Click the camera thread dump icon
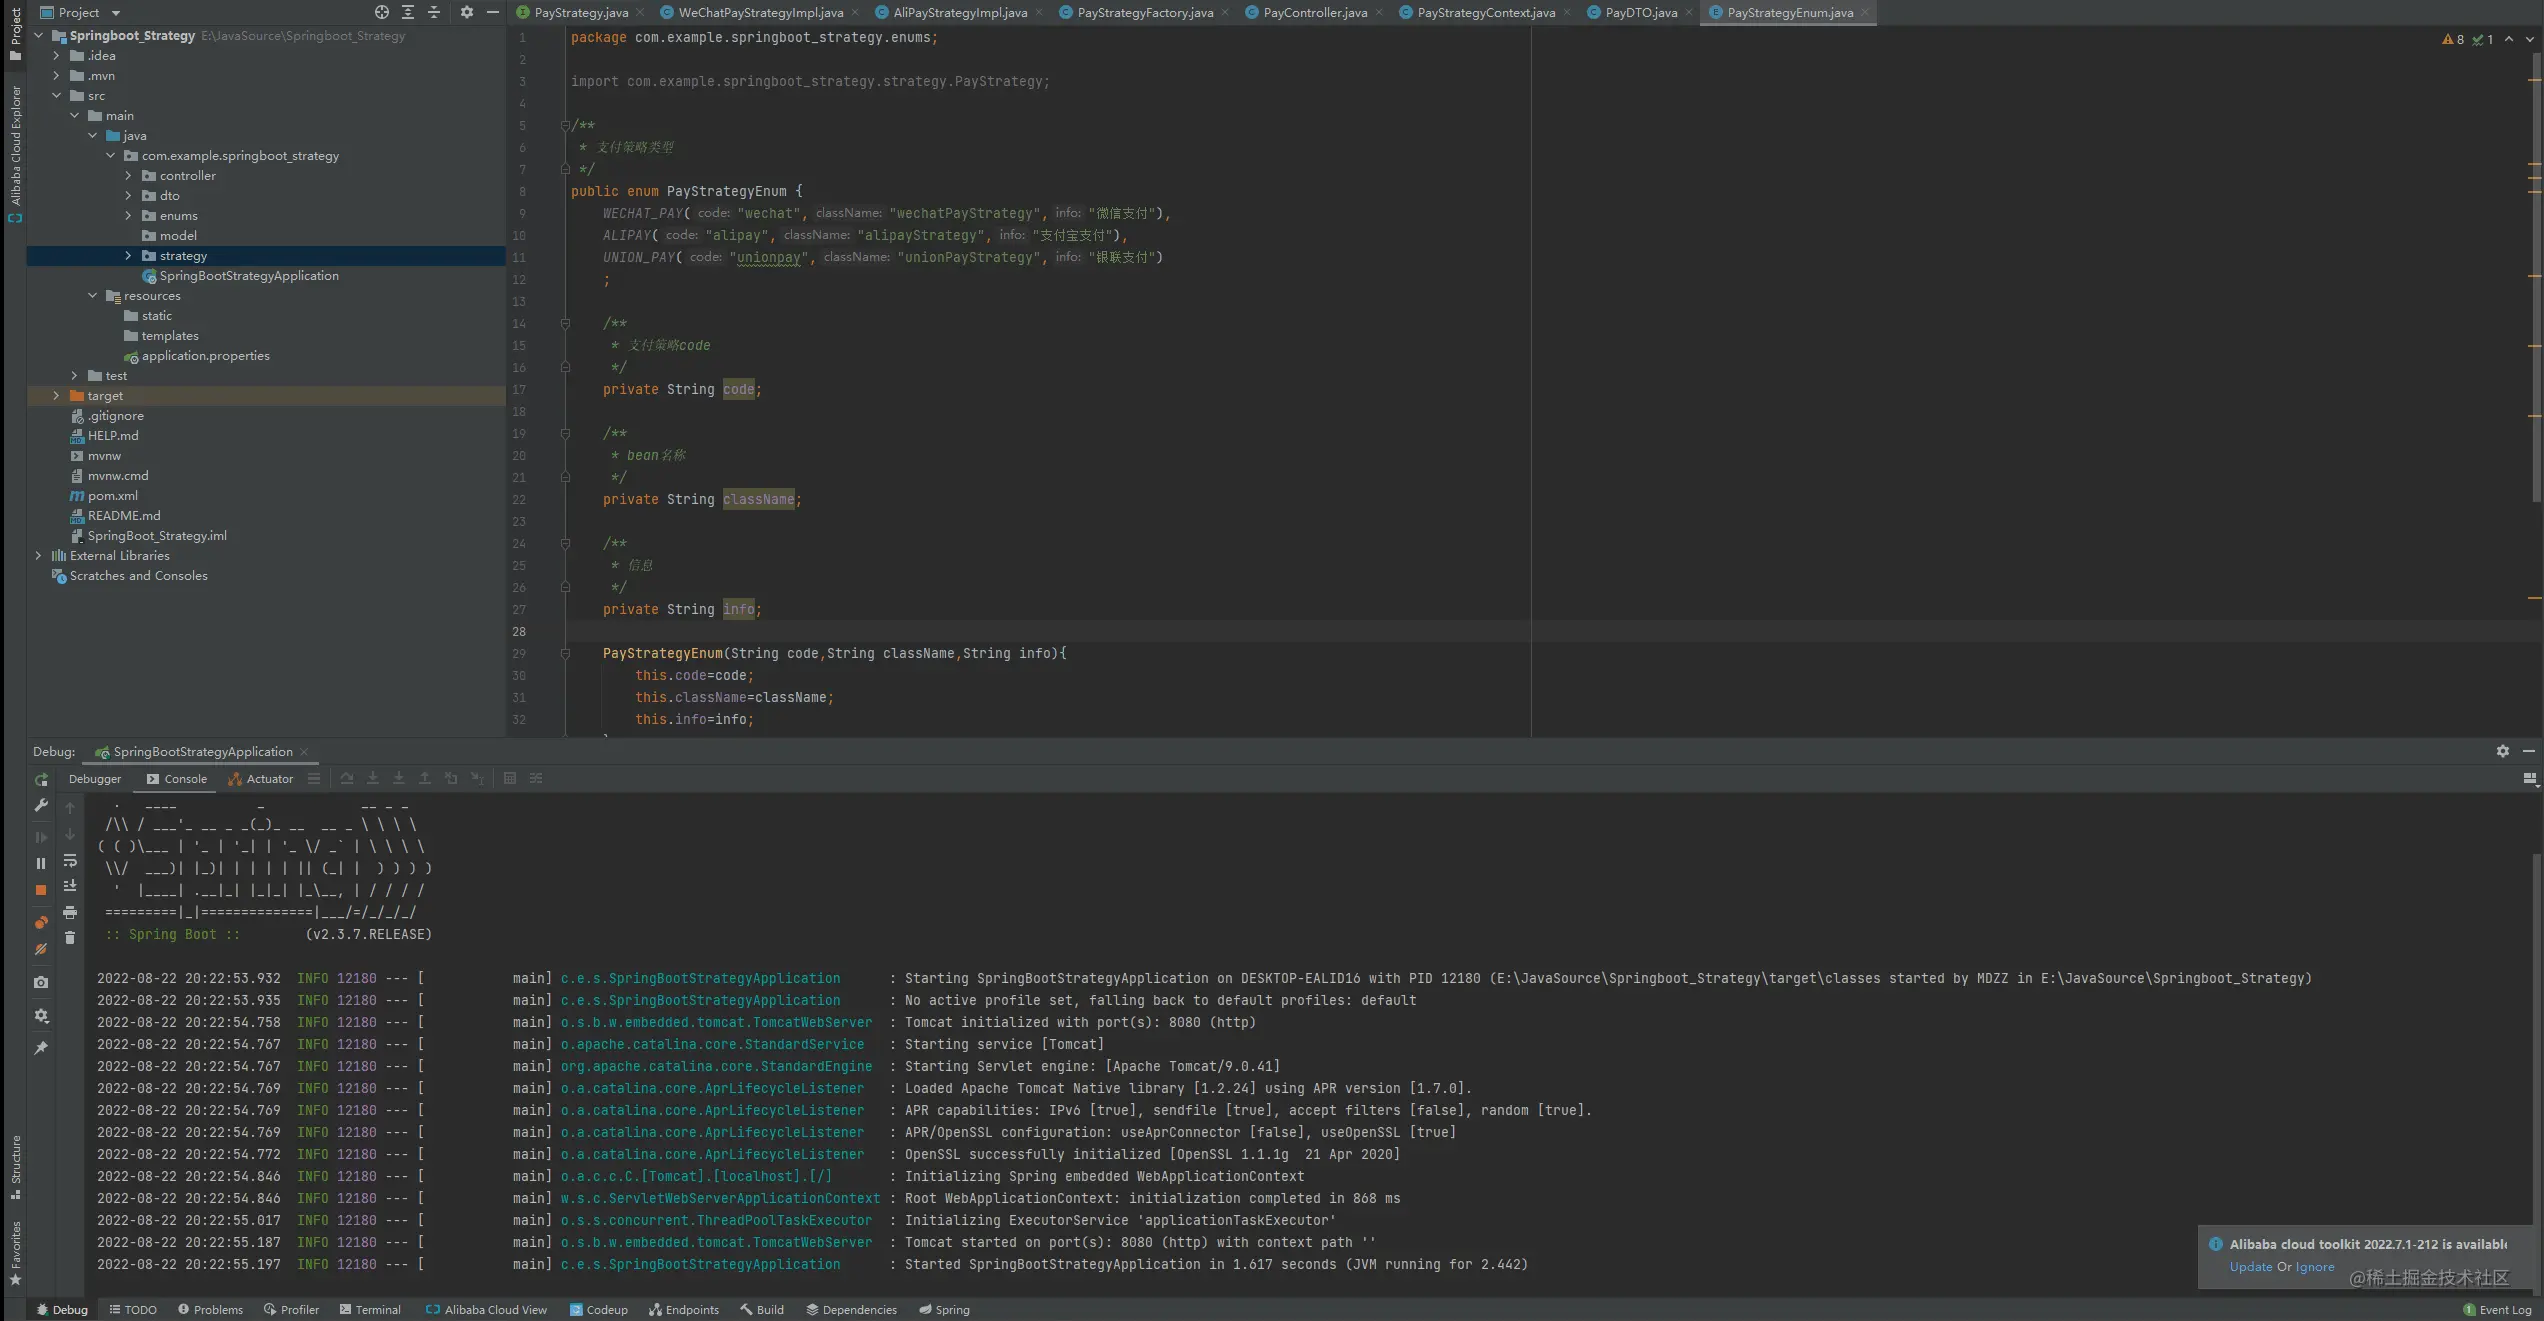Image resolution: width=2544 pixels, height=1321 pixels. tap(41, 982)
